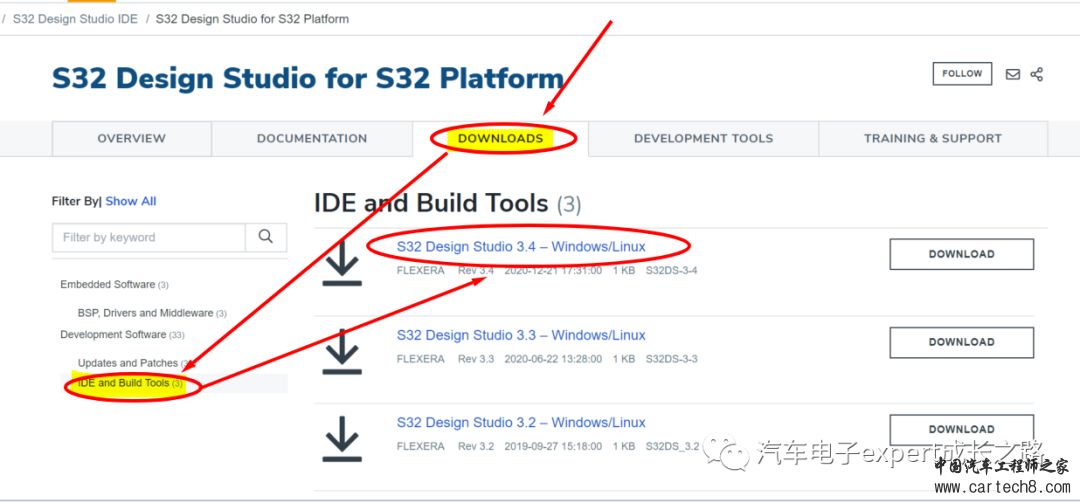The height and width of the screenshot is (503, 1080).
Task: Click Download button for Studio 3.2
Action: [x=962, y=429]
